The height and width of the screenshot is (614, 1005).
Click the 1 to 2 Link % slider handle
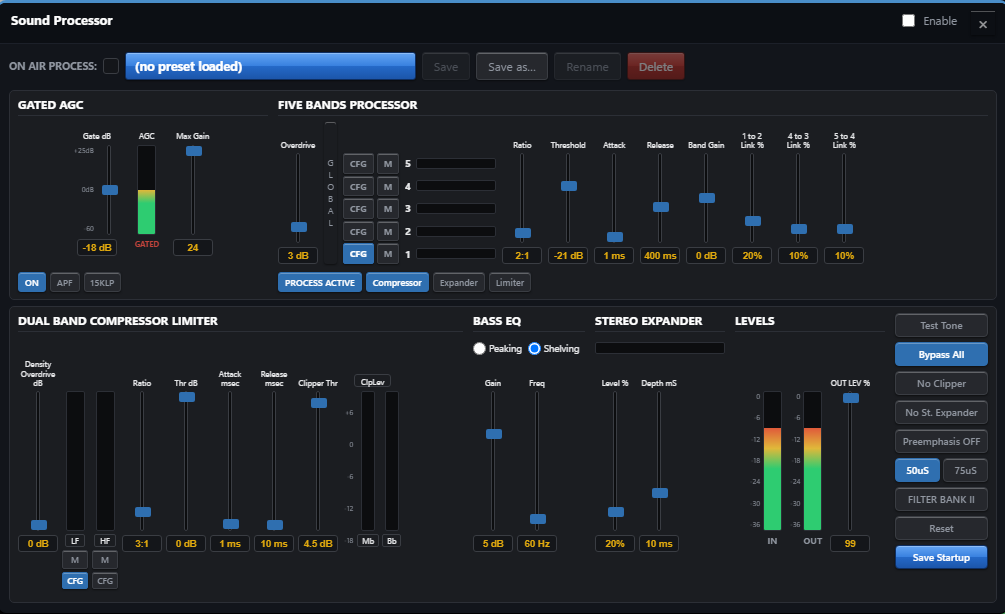click(753, 221)
